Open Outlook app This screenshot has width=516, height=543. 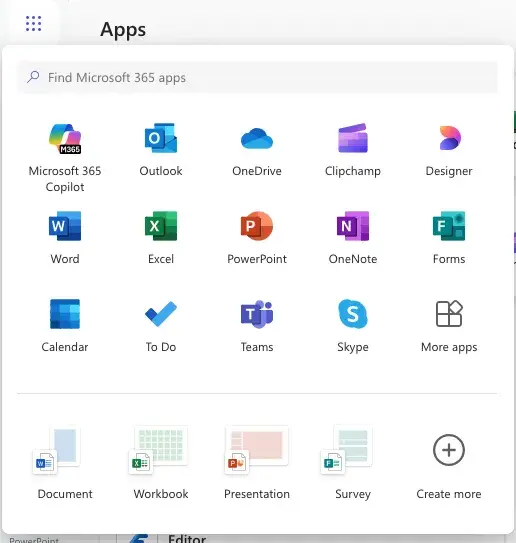161,150
